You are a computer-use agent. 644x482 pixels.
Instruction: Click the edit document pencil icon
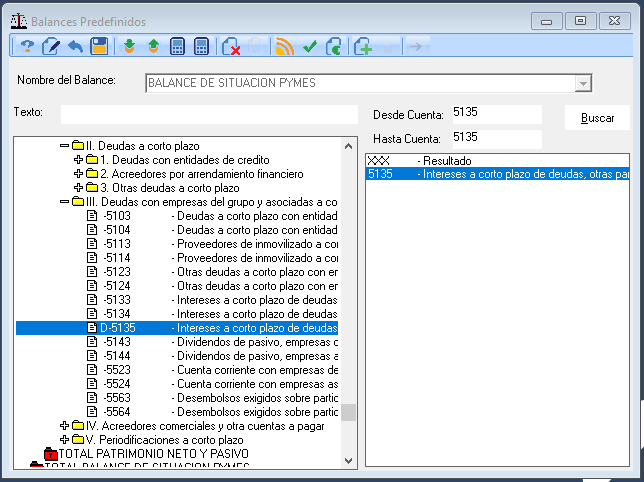(x=51, y=46)
